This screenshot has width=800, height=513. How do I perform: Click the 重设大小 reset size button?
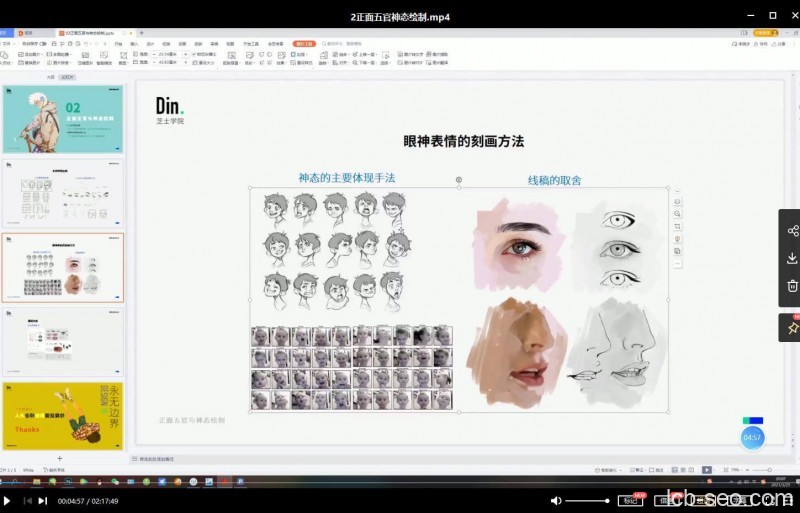point(204,62)
